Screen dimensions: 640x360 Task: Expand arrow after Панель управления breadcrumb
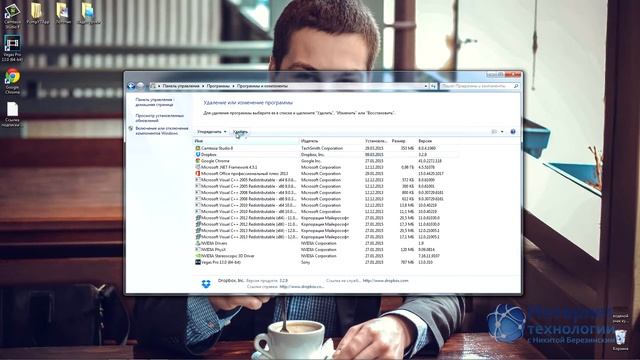pos(203,86)
